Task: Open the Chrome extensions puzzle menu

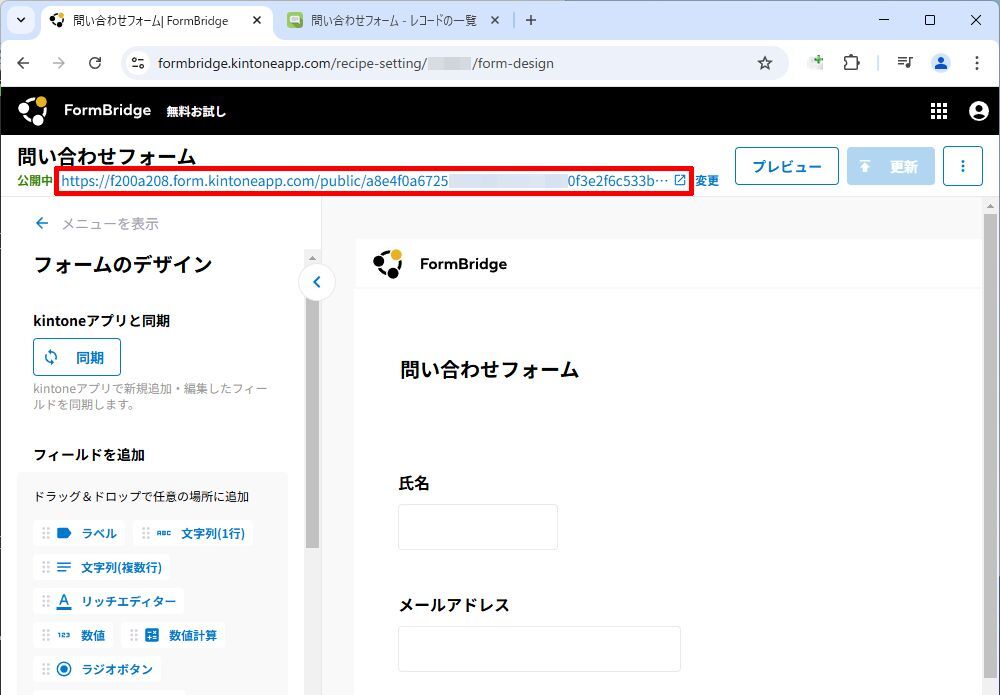Action: tap(851, 62)
